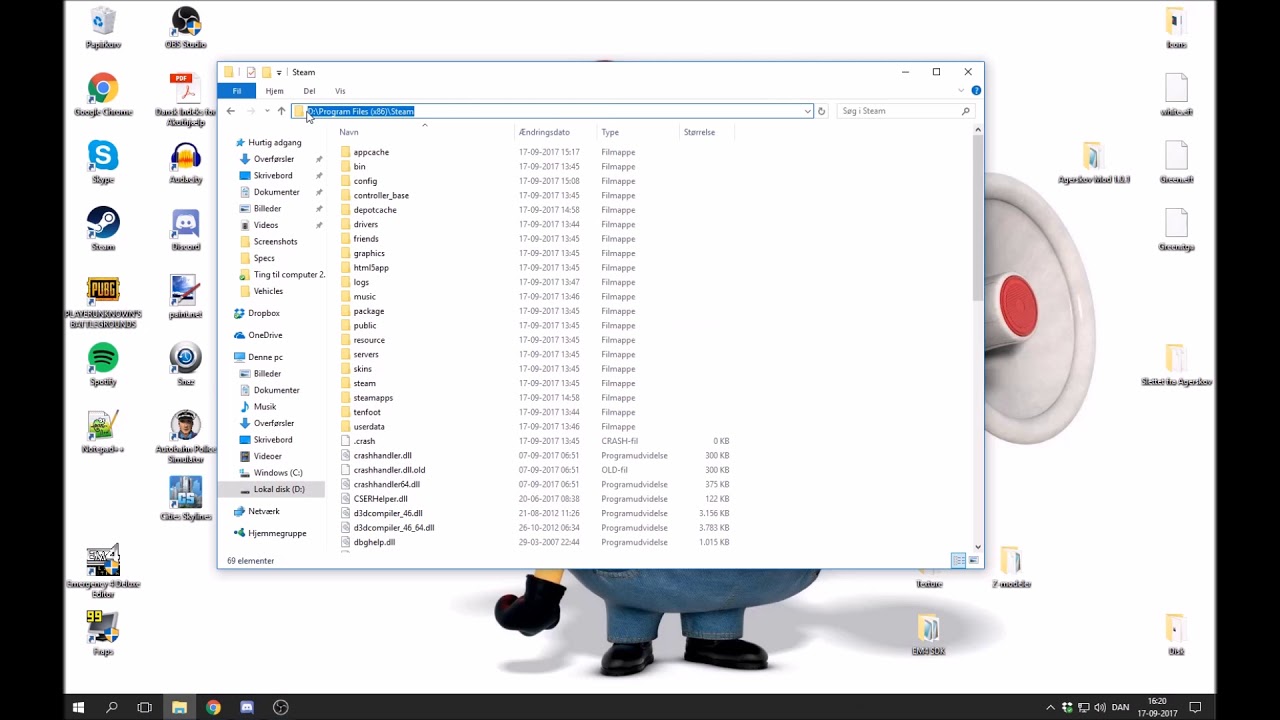Open the Notepad++ desktop shortcut
Image resolution: width=1280 pixels, height=720 pixels.
coord(103,432)
